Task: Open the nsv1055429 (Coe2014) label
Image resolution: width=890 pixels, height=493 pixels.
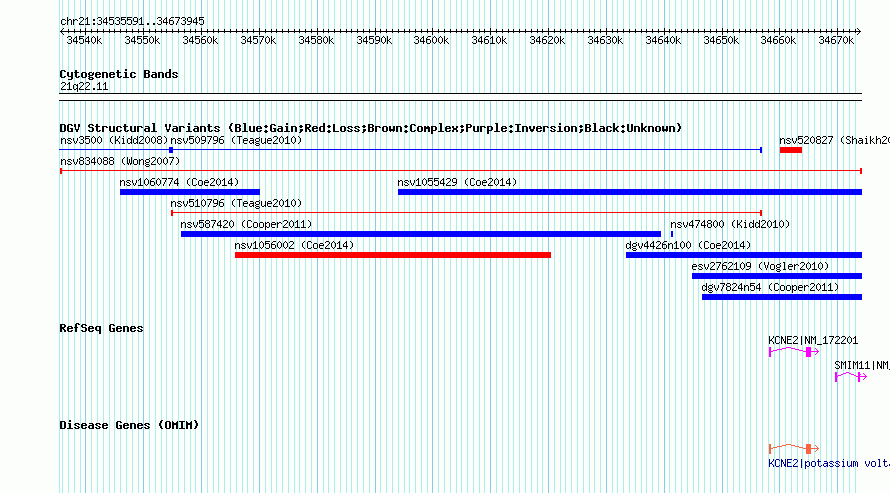Action: [457, 182]
